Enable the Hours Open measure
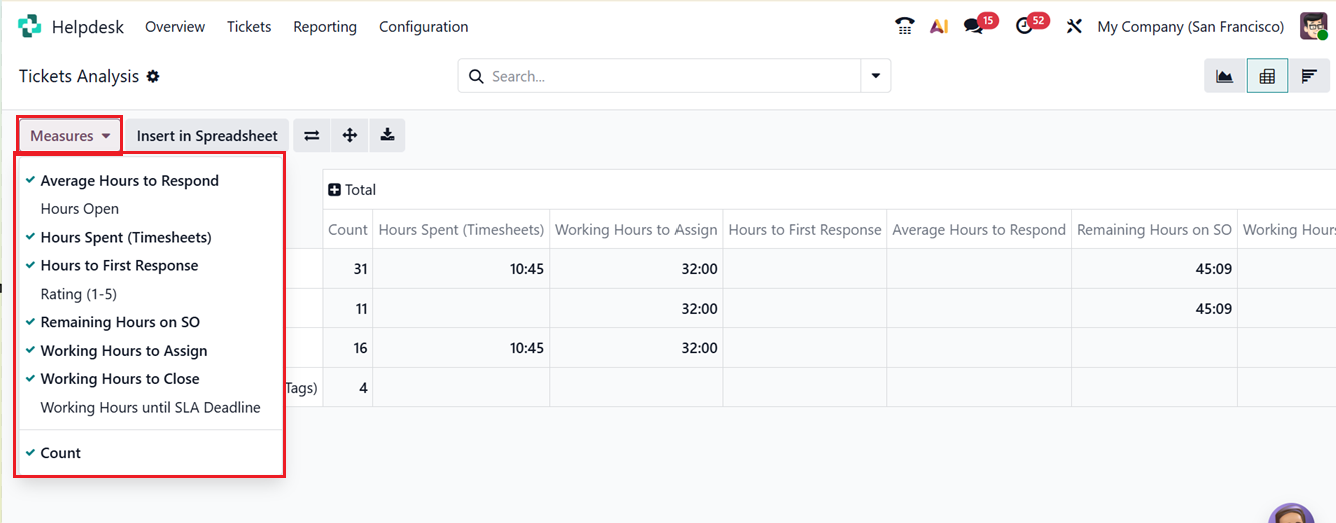Screen dimensions: 1336x523 79,209
